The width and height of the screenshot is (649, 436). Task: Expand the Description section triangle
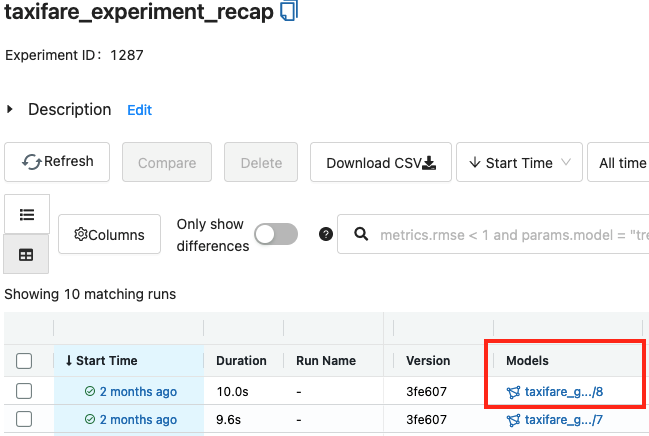pos(10,110)
